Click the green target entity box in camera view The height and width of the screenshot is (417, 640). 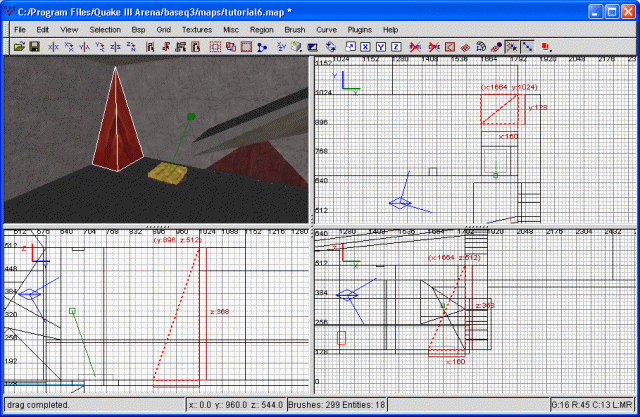pyautogui.click(x=191, y=117)
